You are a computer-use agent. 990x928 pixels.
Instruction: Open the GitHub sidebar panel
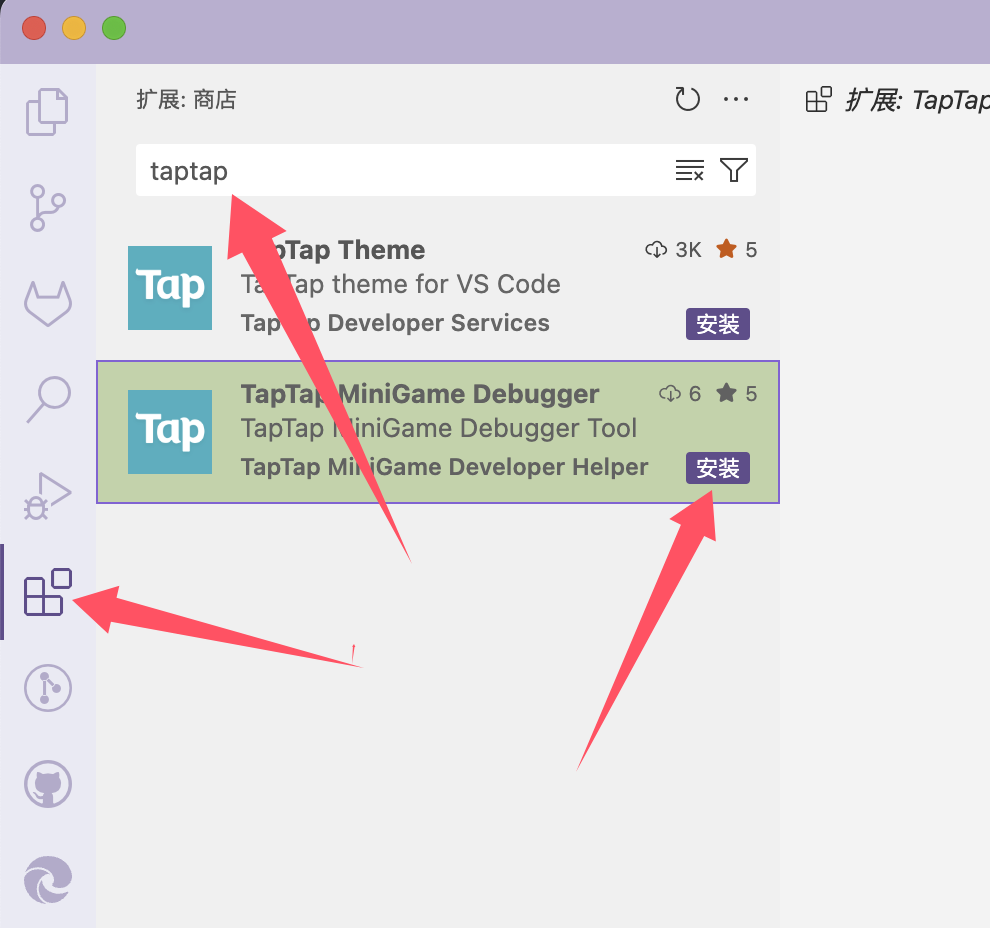tap(48, 784)
